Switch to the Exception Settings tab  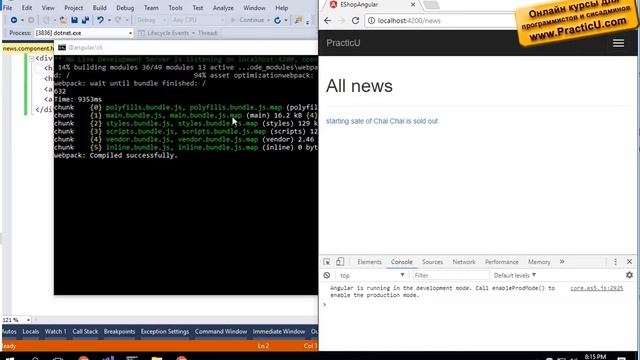(165, 331)
